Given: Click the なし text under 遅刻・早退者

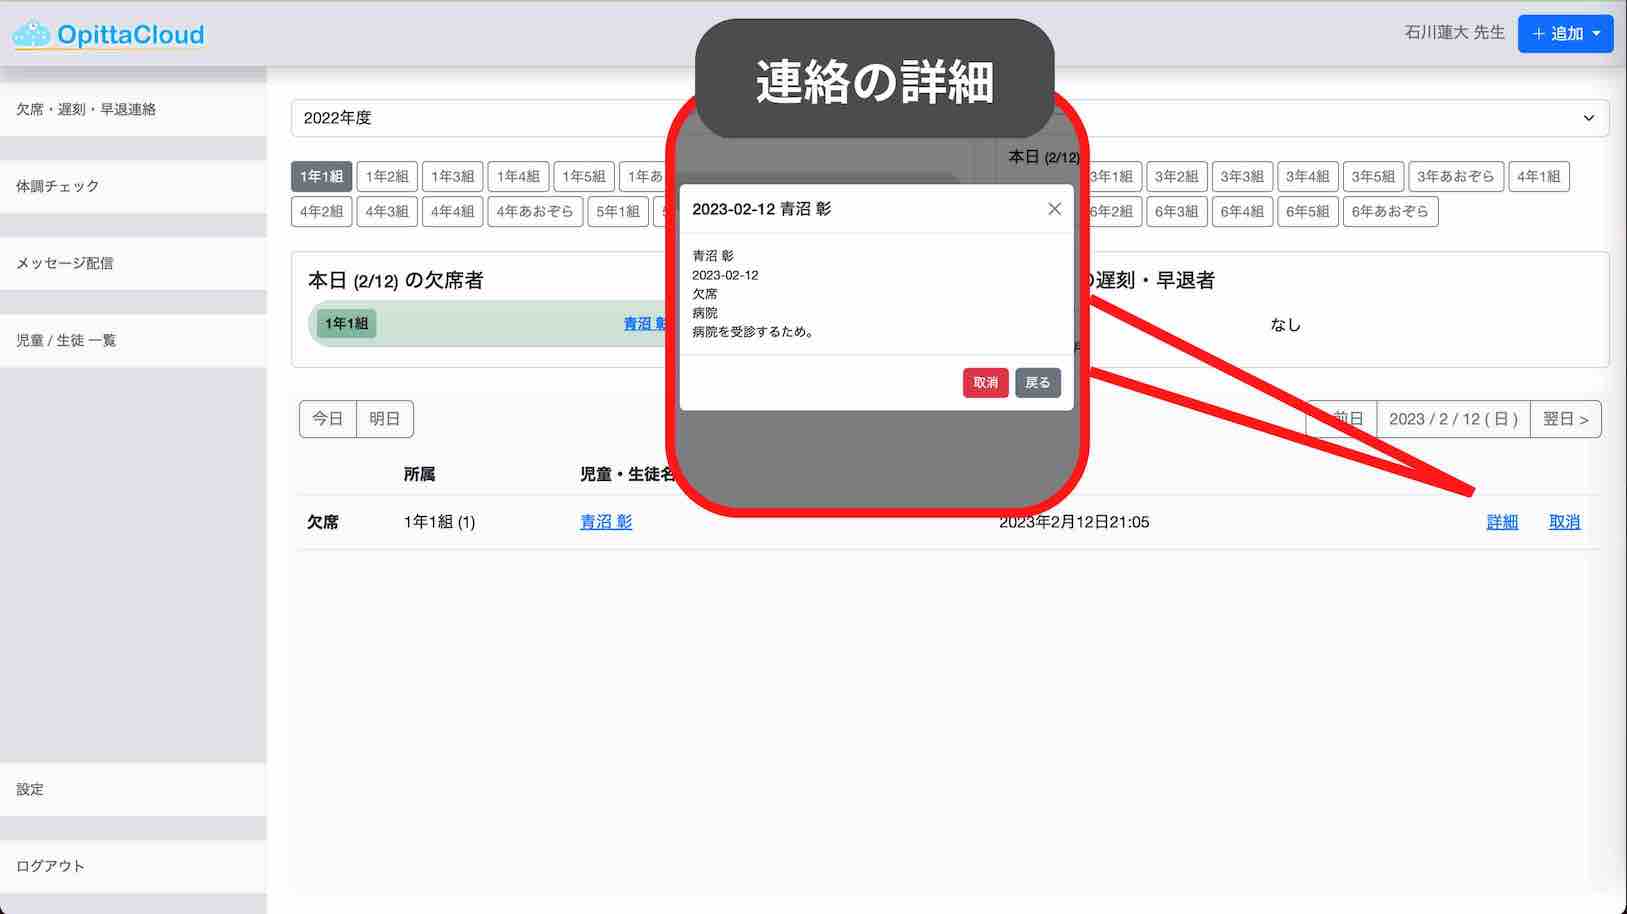Looking at the screenshot, I should (1285, 324).
